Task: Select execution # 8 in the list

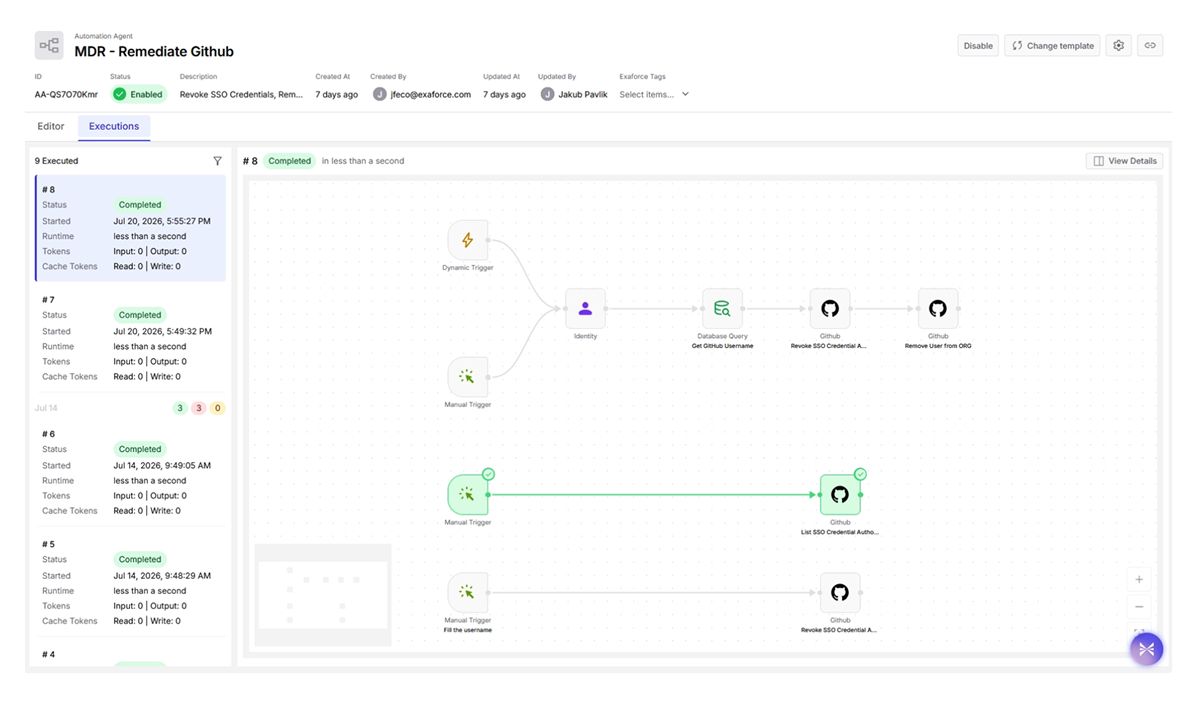Action: pyautogui.click(x=130, y=228)
